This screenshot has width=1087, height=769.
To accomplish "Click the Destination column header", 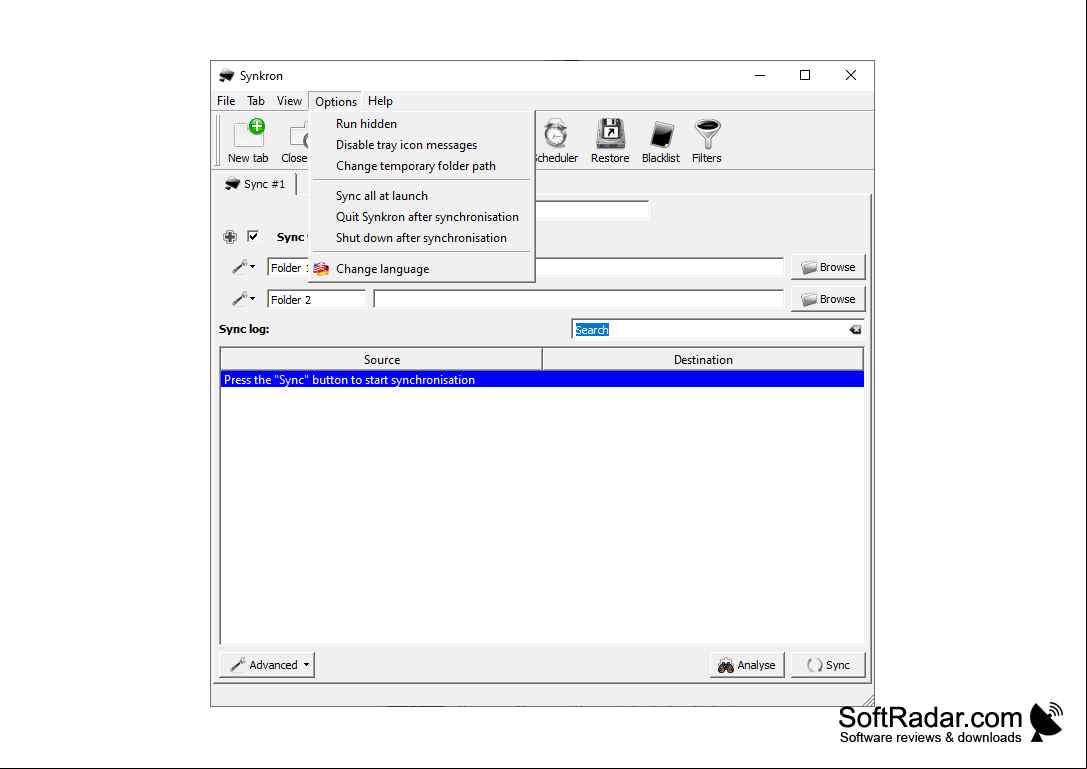I will pyautogui.click(x=703, y=360).
